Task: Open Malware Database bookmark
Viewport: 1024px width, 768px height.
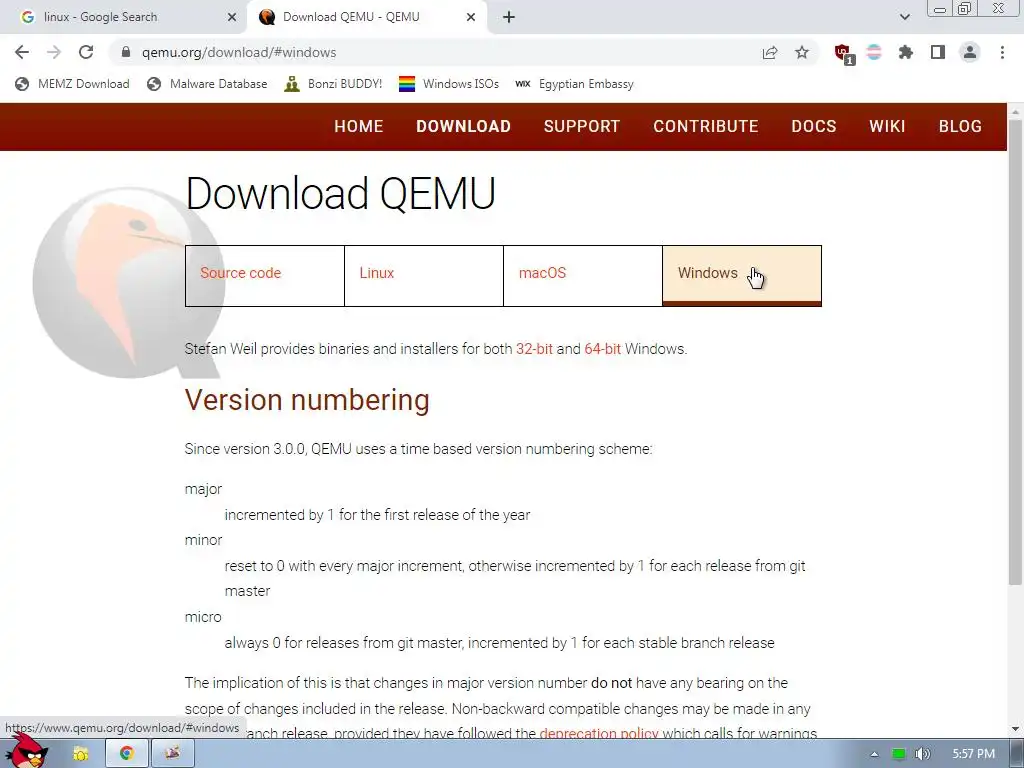Action: click(x=208, y=84)
